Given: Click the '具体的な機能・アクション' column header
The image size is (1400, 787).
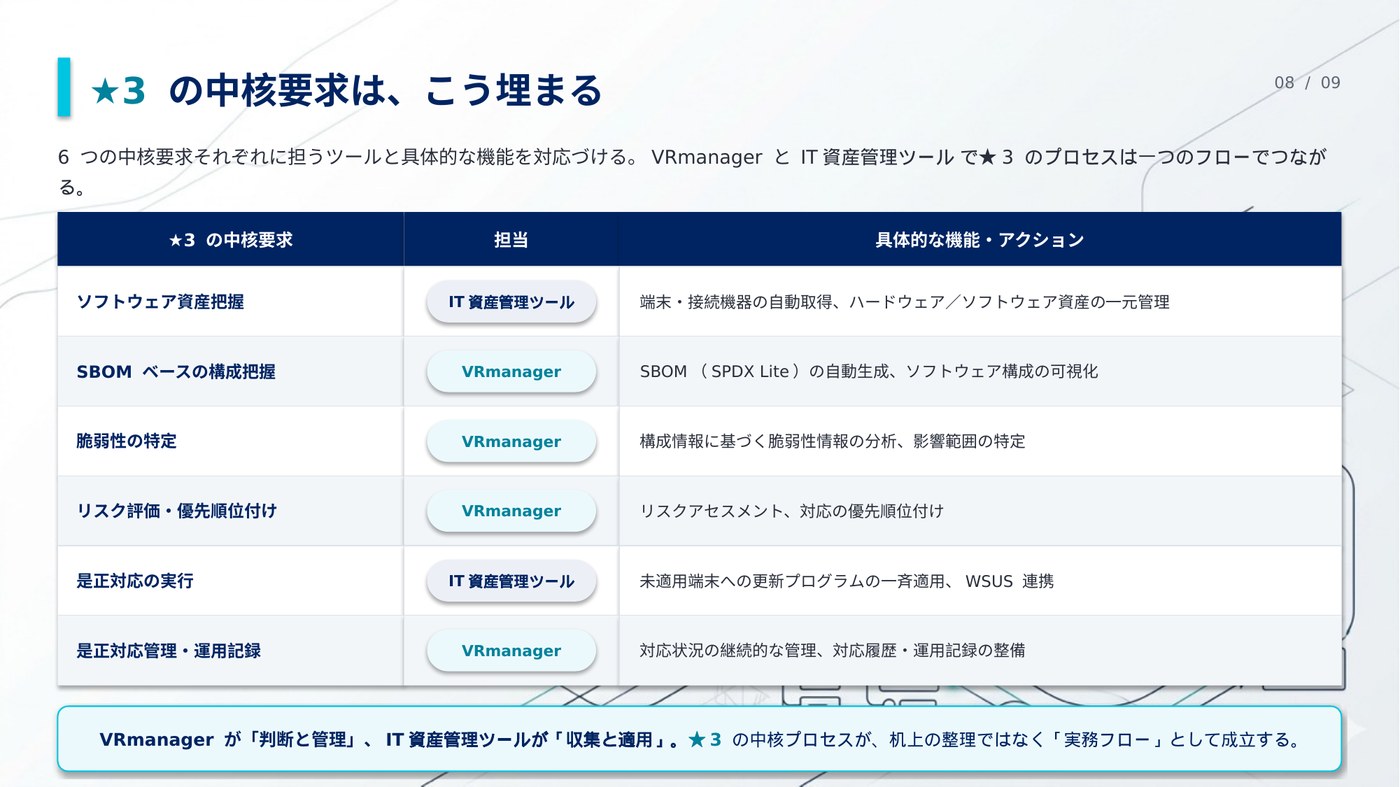Looking at the screenshot, I should point(980,240).
